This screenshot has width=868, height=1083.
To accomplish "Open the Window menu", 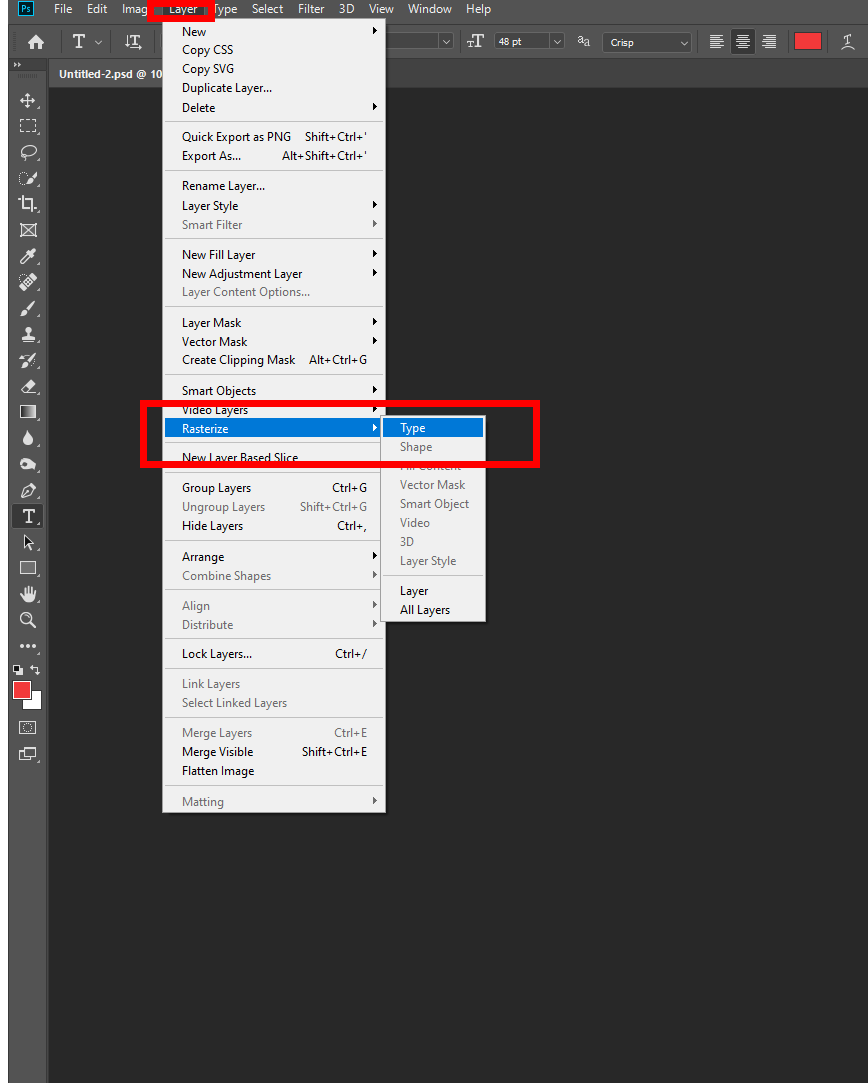I will click(x=430, y=9).
